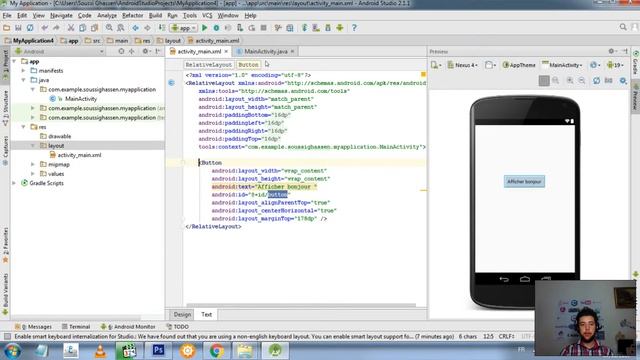Screen dimensions: 640x360
Task: Click the RelativeLayout breadcrumb
Action: [209, 65]
